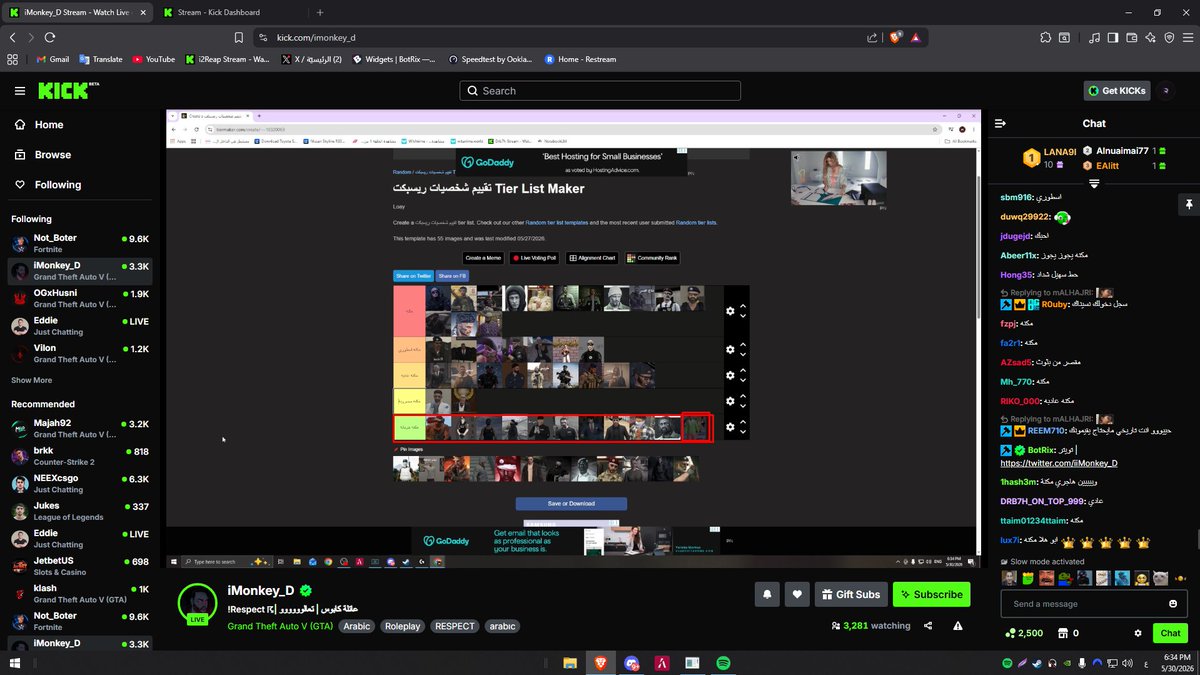Open Translate bookmark
1200x675 pixels.
(x=101, y=59)
